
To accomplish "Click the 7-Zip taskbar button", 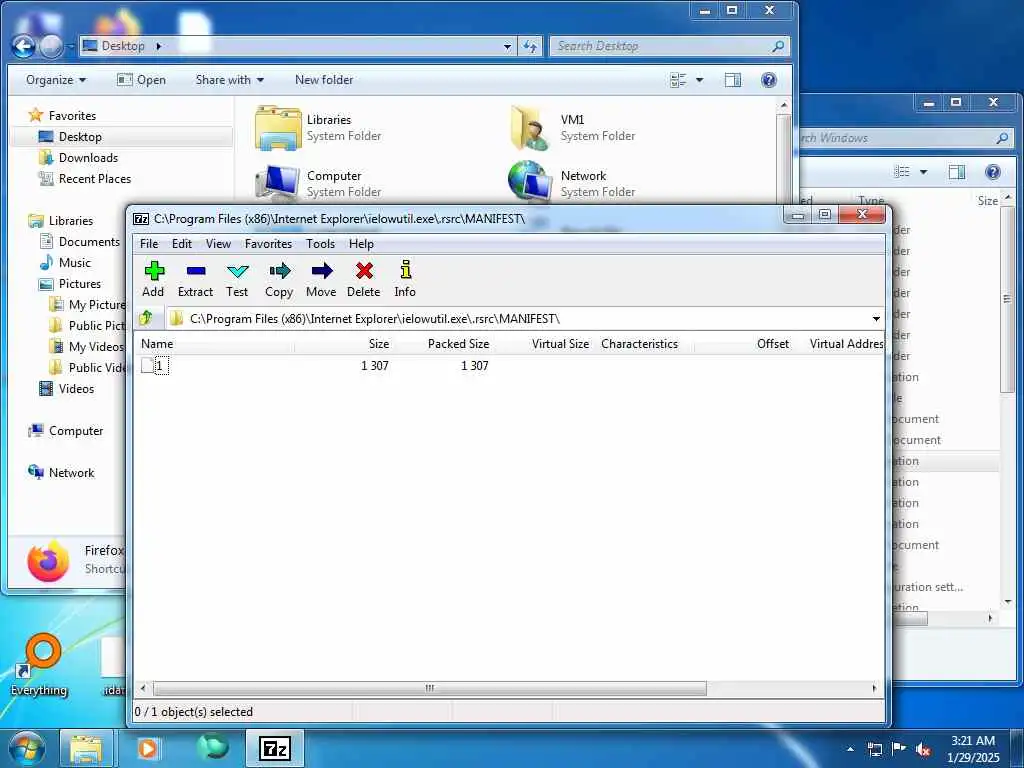I will [275, 748].
